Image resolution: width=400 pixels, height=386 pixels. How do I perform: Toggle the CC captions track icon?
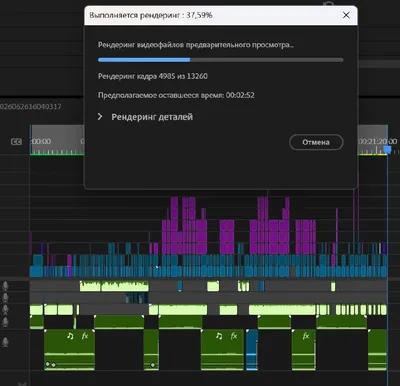pos(16,142)
